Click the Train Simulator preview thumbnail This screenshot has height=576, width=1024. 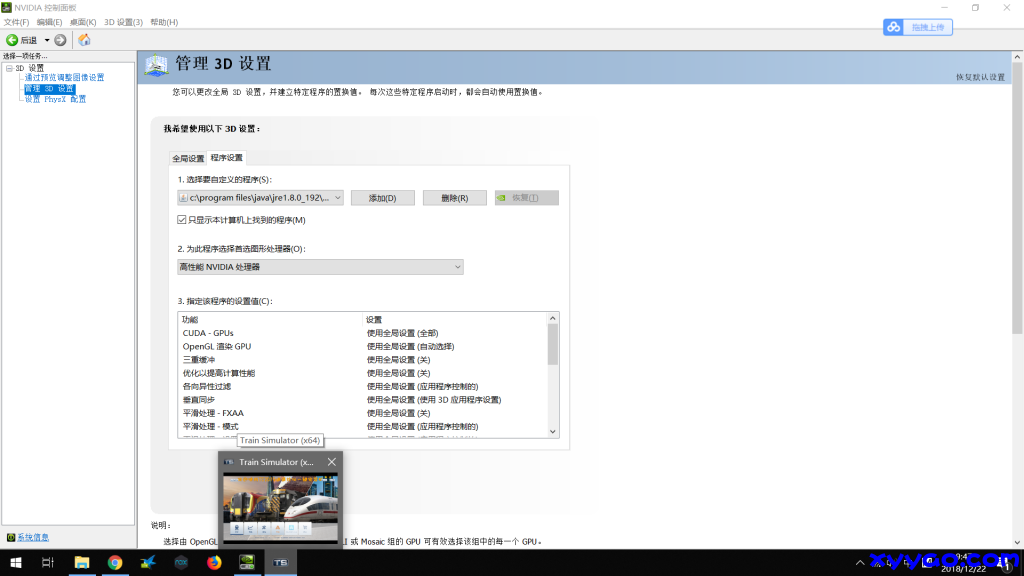(280, 507)
